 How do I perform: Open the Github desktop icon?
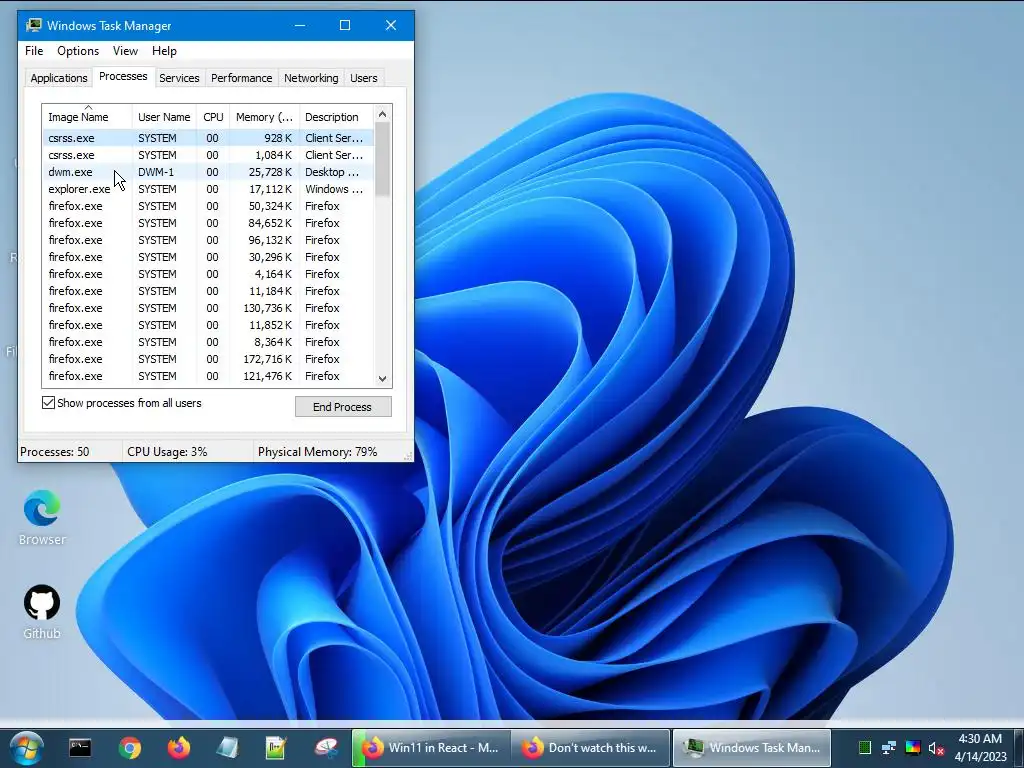pos(42,612)
